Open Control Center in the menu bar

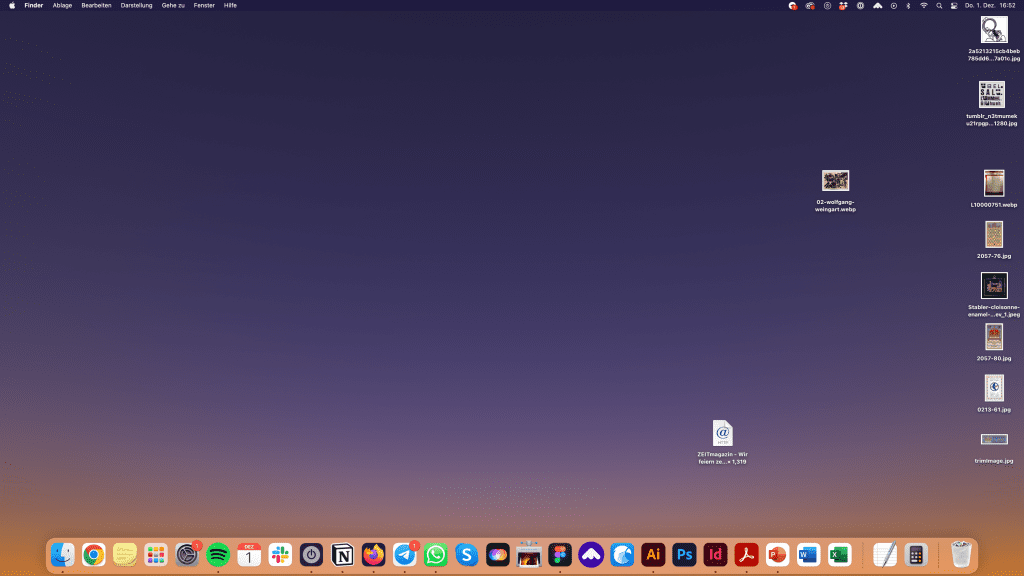tap(953, 5)
